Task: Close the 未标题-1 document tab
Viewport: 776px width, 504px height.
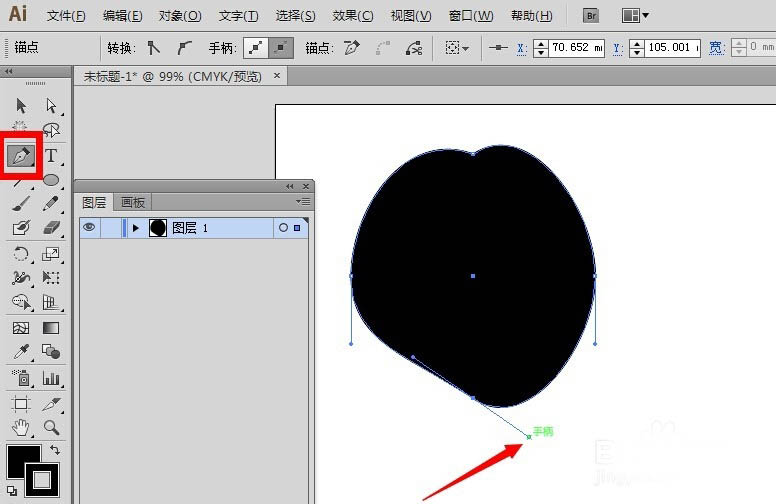Action: pos(277,76)
